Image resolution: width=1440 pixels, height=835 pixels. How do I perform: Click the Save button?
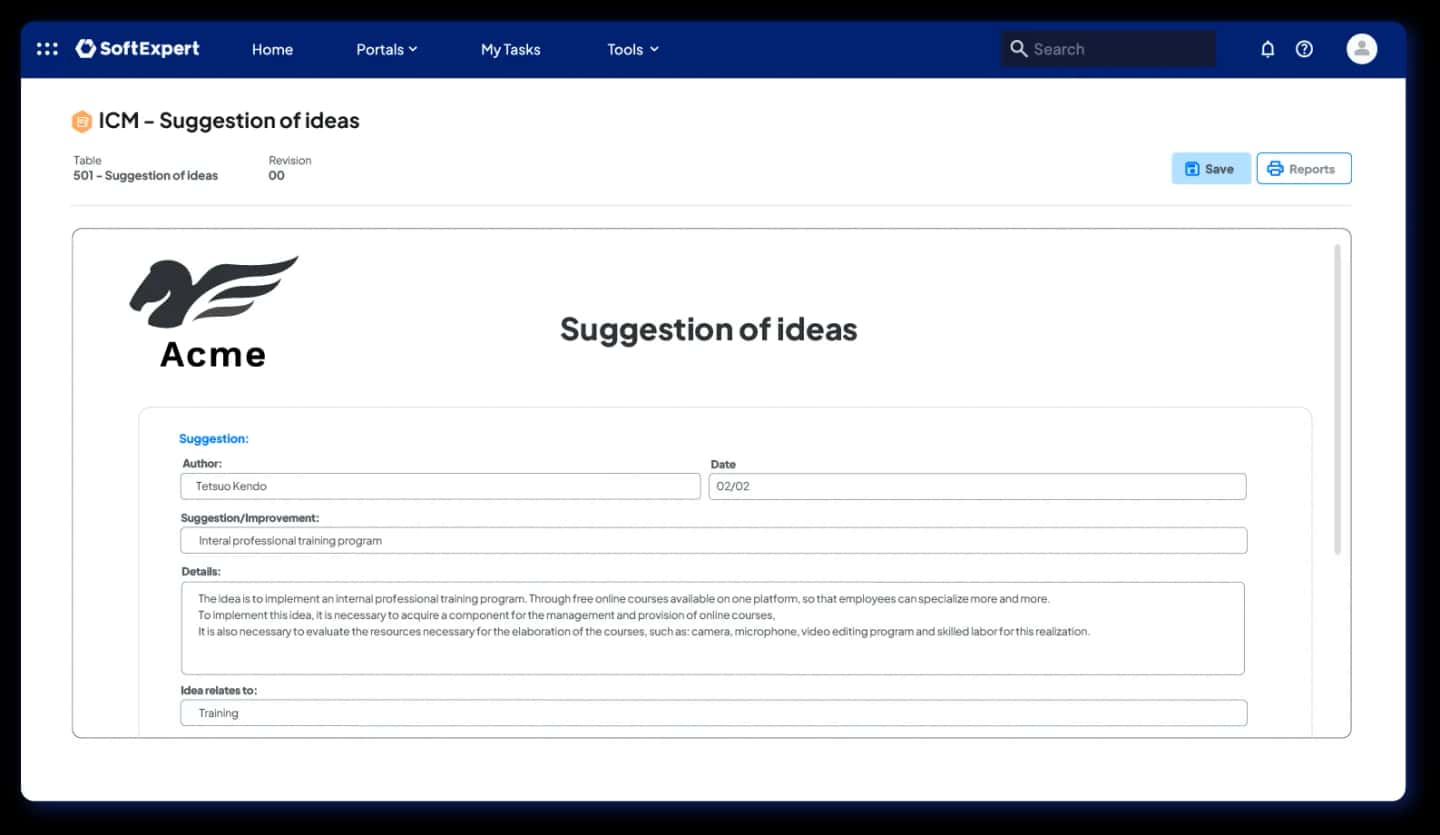point(1211,169)
